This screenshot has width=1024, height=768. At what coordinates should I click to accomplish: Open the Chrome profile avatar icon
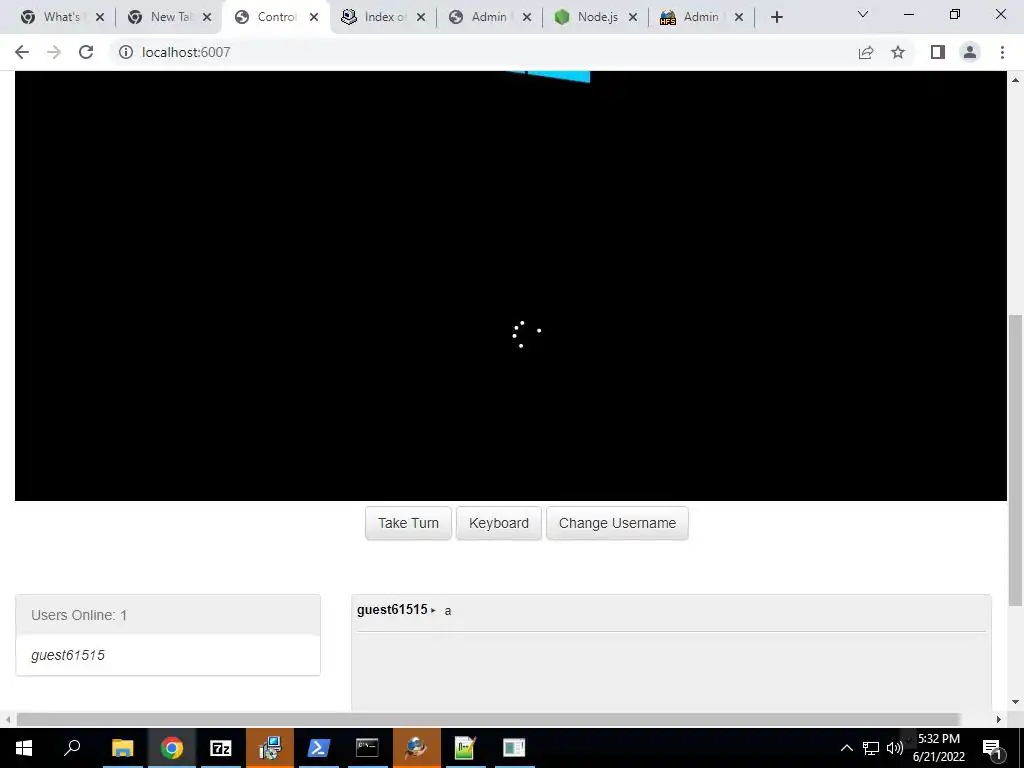tap(970, 52)
